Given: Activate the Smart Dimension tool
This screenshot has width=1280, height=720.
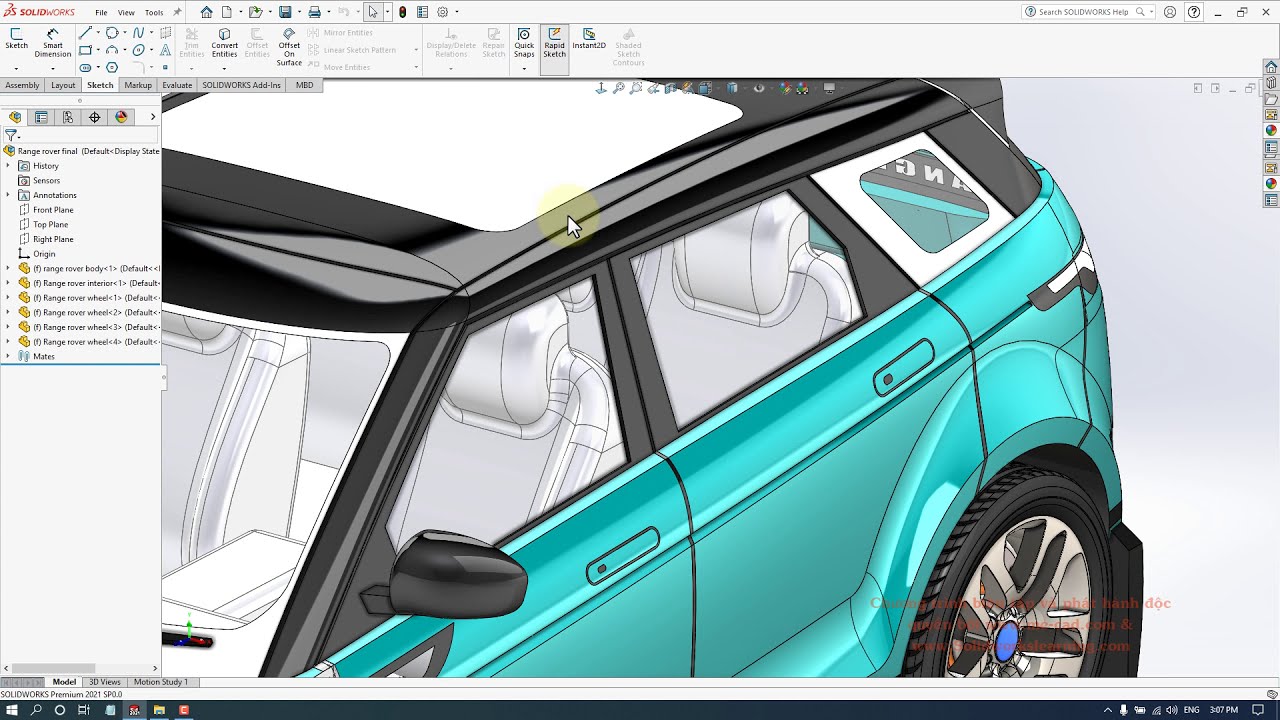Looking at the screenshot, I should (53, 42).
